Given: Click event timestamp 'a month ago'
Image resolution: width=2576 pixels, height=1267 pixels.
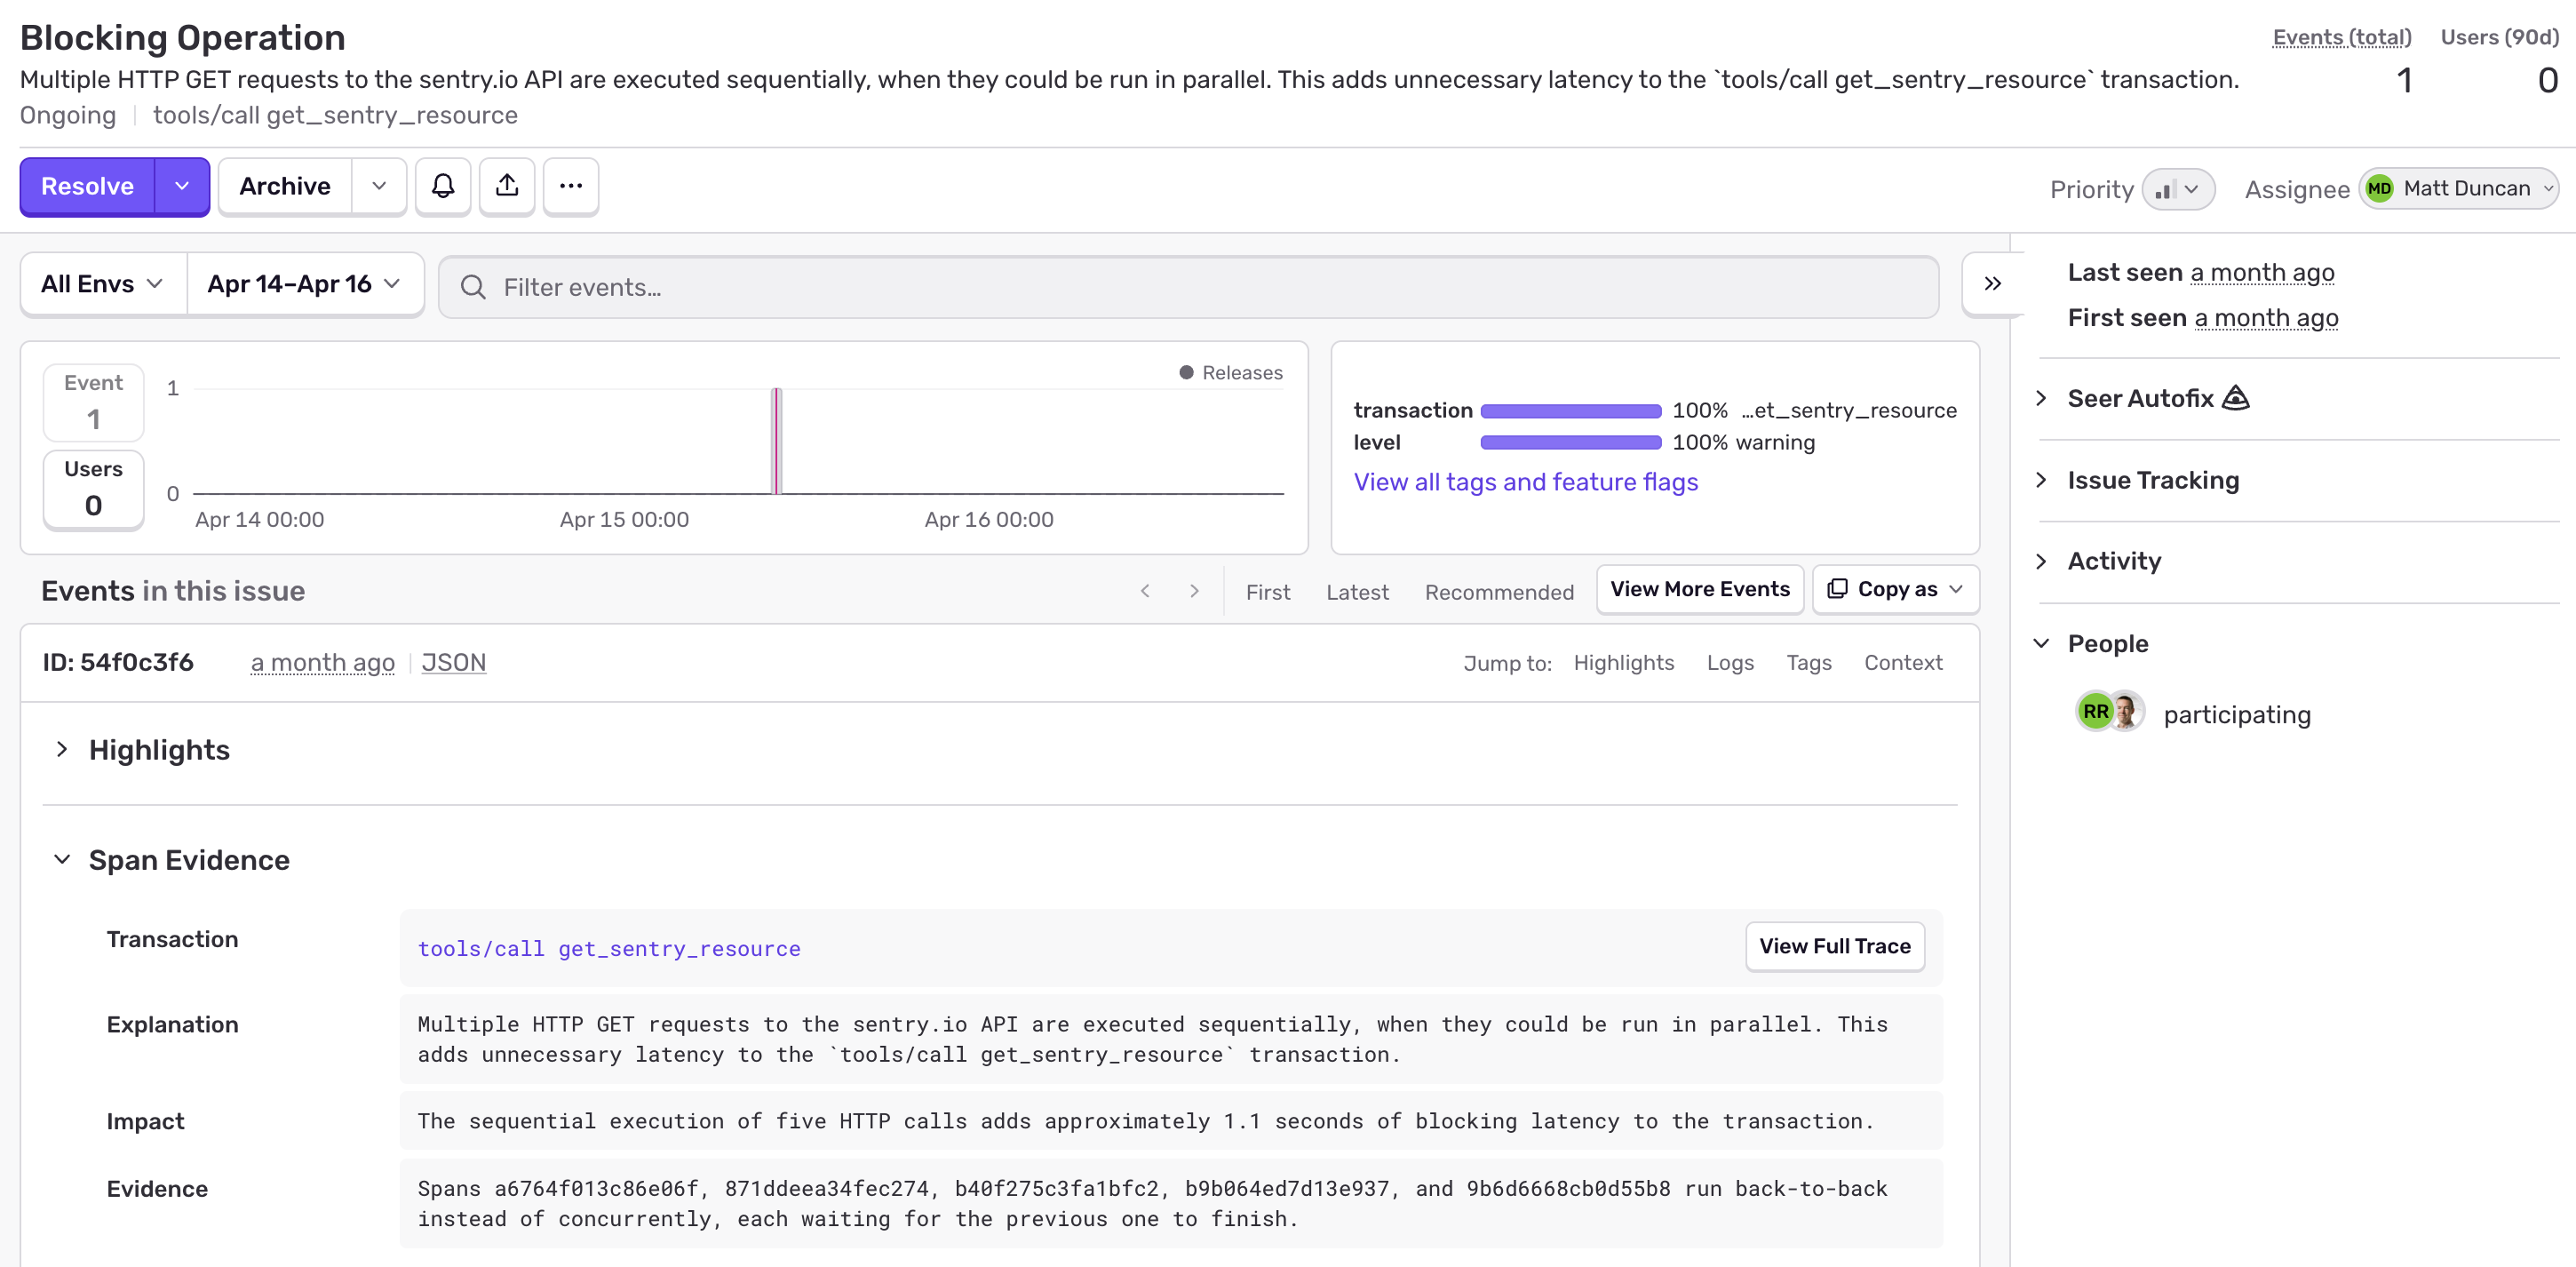Looking at the screenshot, I should pyautogui.click(x=322, y=663).
